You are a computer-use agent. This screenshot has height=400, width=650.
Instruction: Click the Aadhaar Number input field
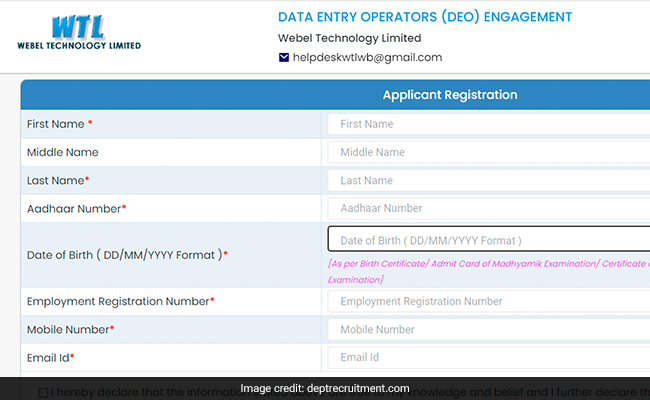coord(488,208)
